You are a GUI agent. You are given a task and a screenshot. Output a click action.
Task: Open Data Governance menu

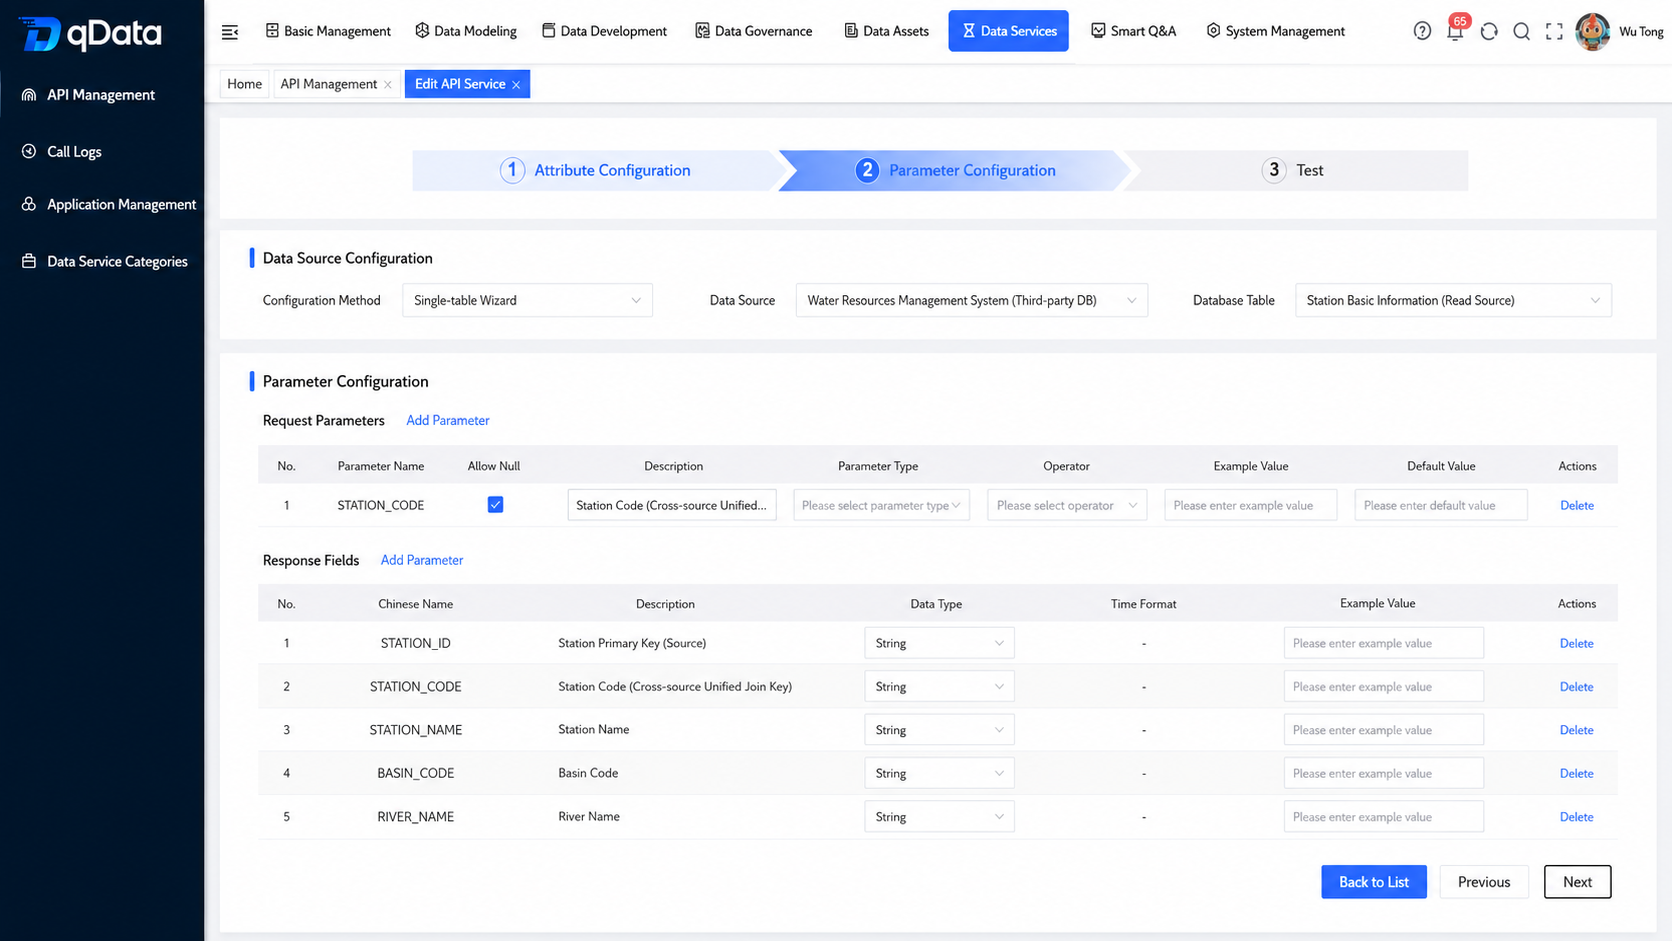pos(753,31)
